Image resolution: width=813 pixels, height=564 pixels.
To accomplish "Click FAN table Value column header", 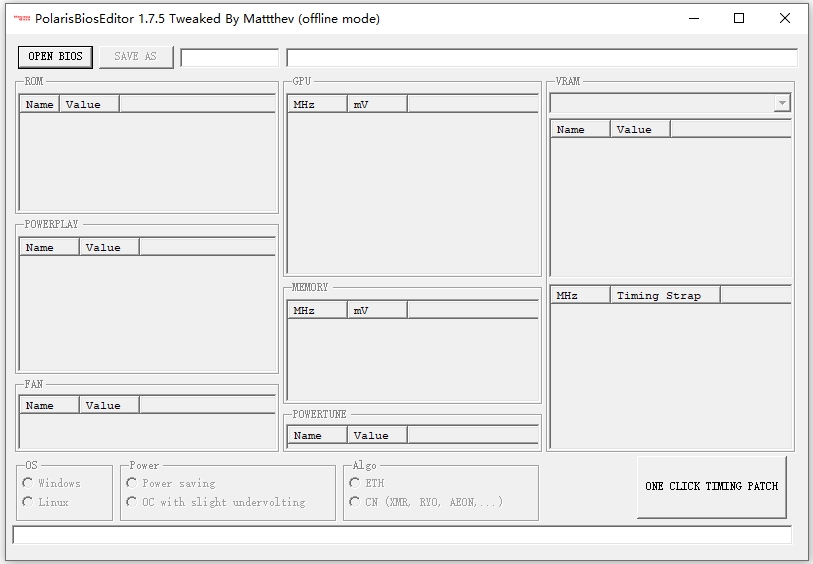I will point(109,405).
